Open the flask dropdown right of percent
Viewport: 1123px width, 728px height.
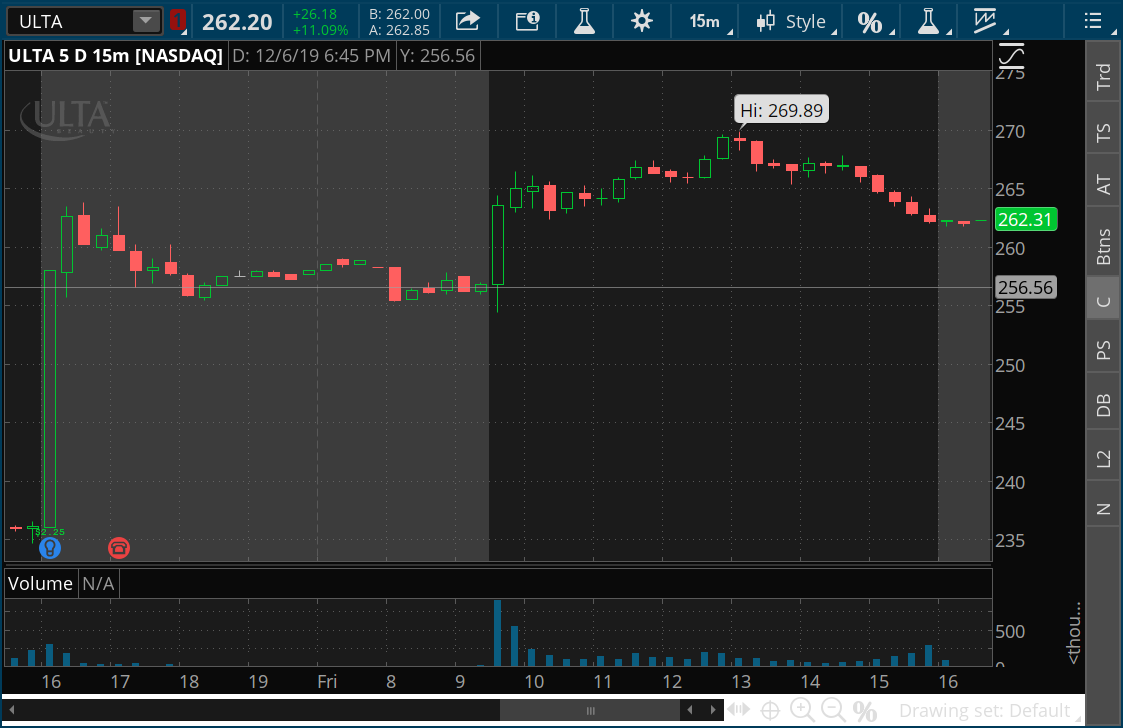[933, 21]
